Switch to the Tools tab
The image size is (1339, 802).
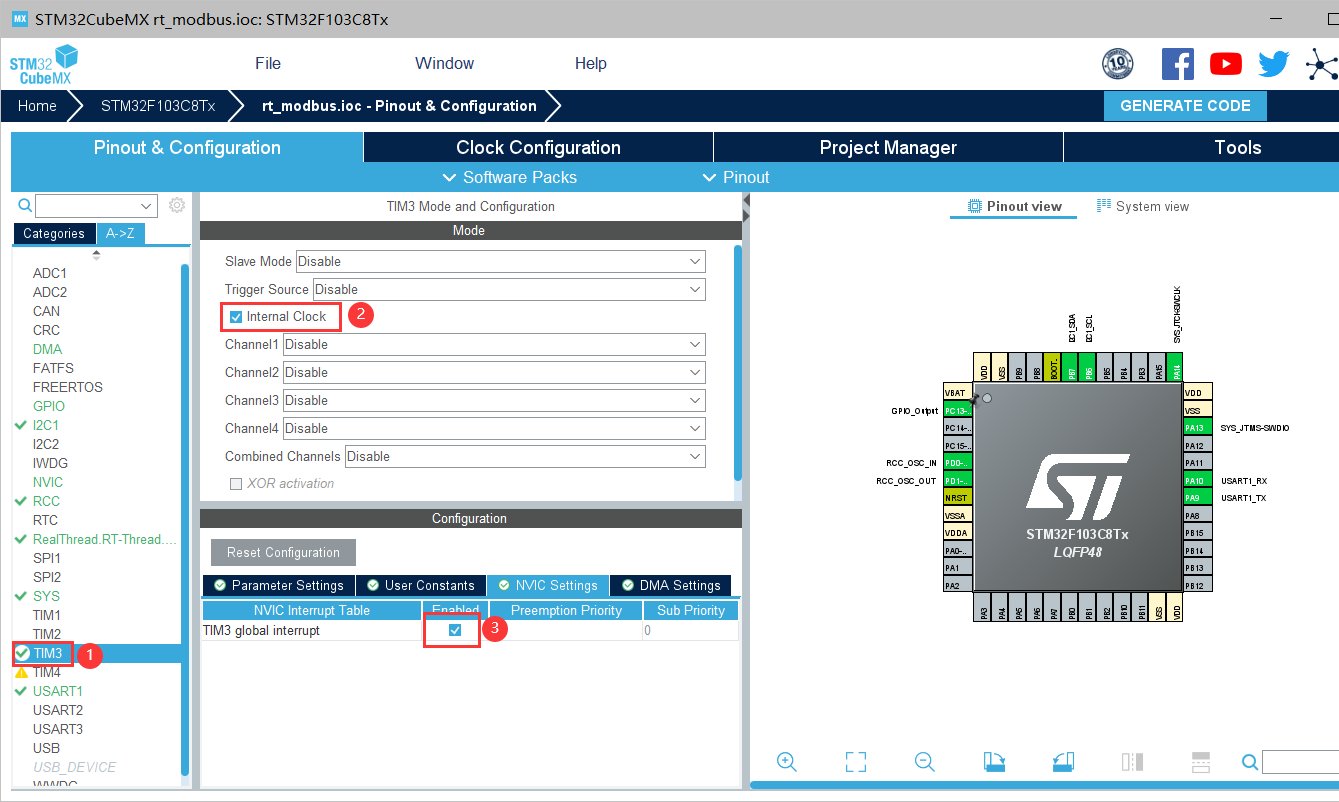click(x=1237, y=147)
